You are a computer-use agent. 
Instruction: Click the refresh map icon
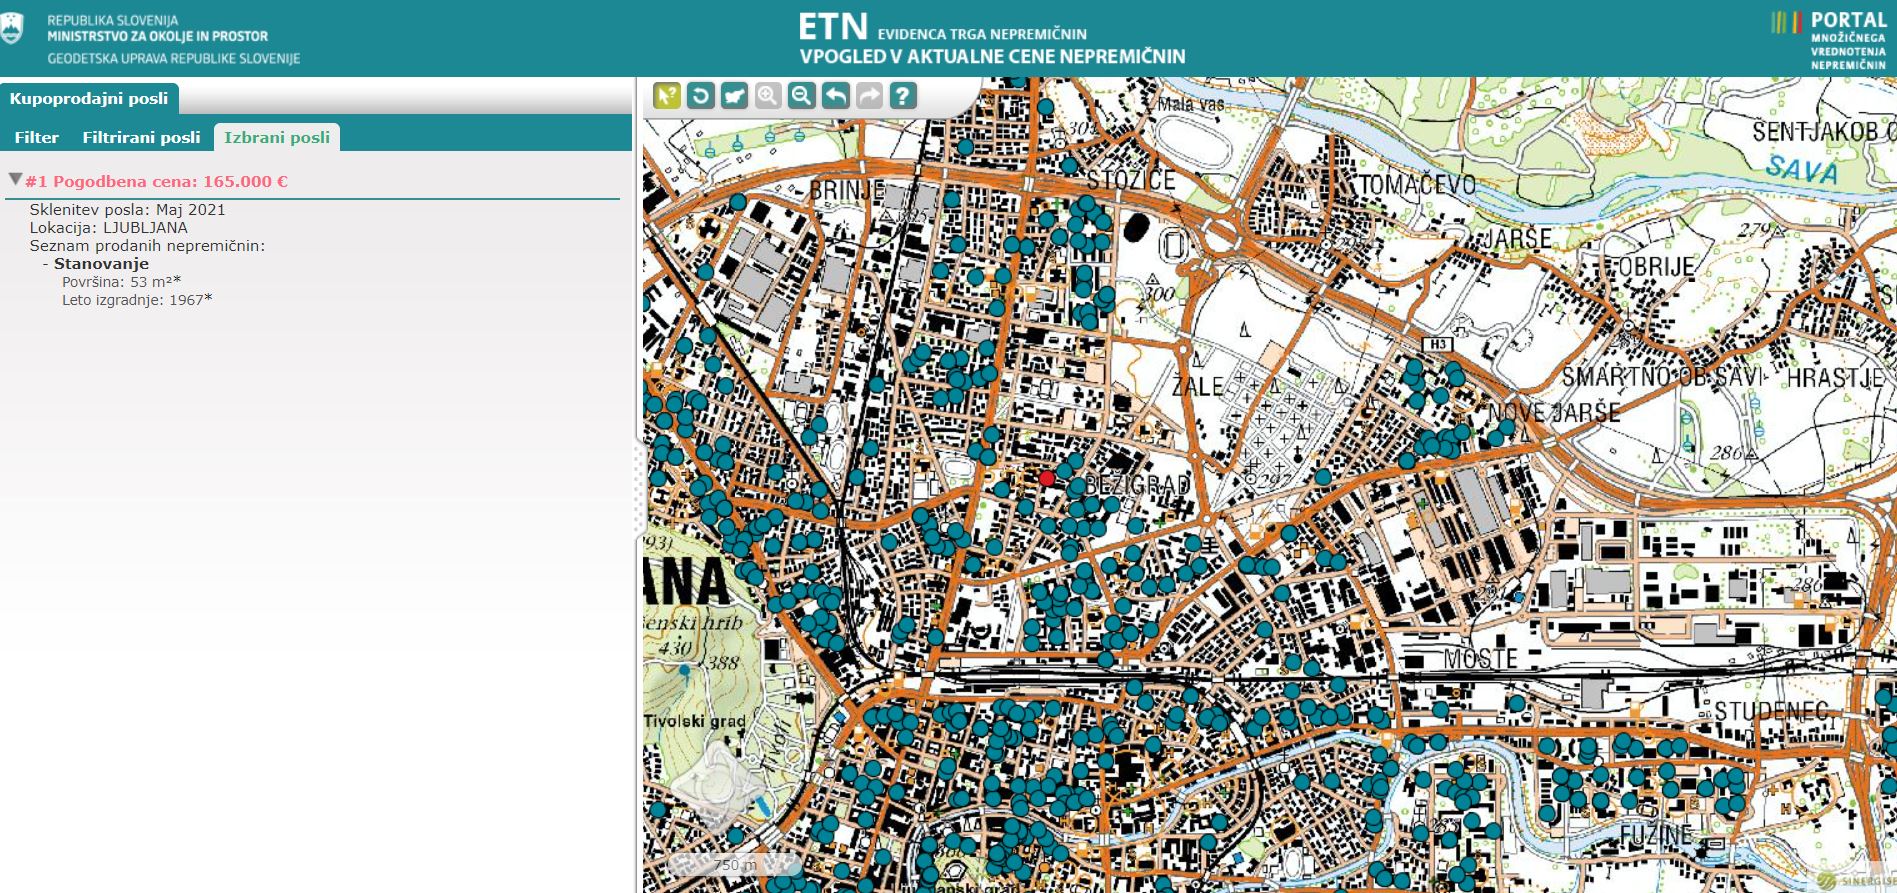pos(700,96)
